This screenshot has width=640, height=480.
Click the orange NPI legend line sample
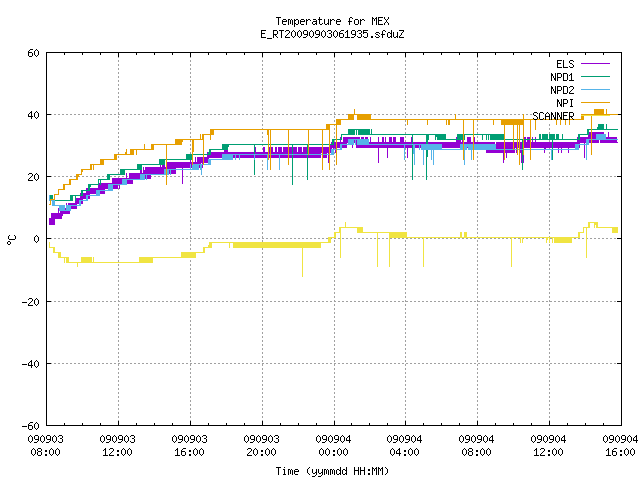point(595,102)
